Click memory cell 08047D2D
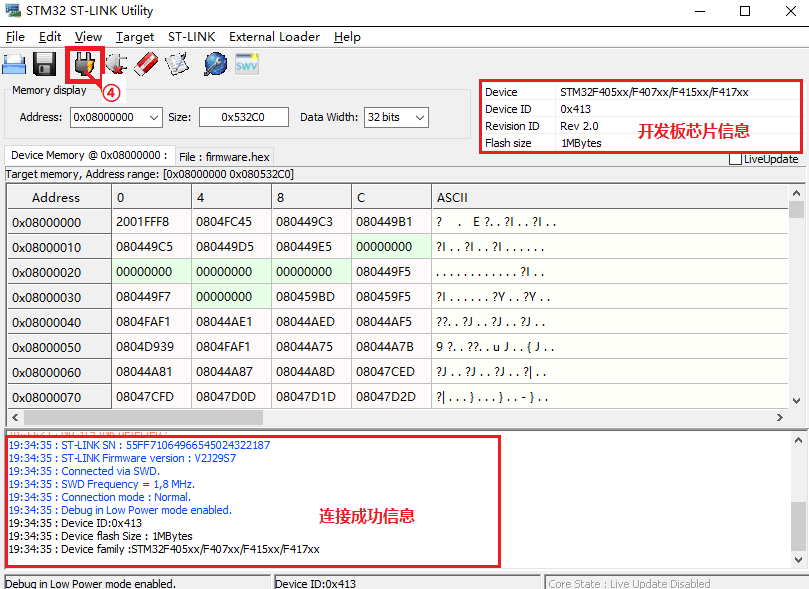Viewport: 809px width, 589px height. [x=392, y=397]
